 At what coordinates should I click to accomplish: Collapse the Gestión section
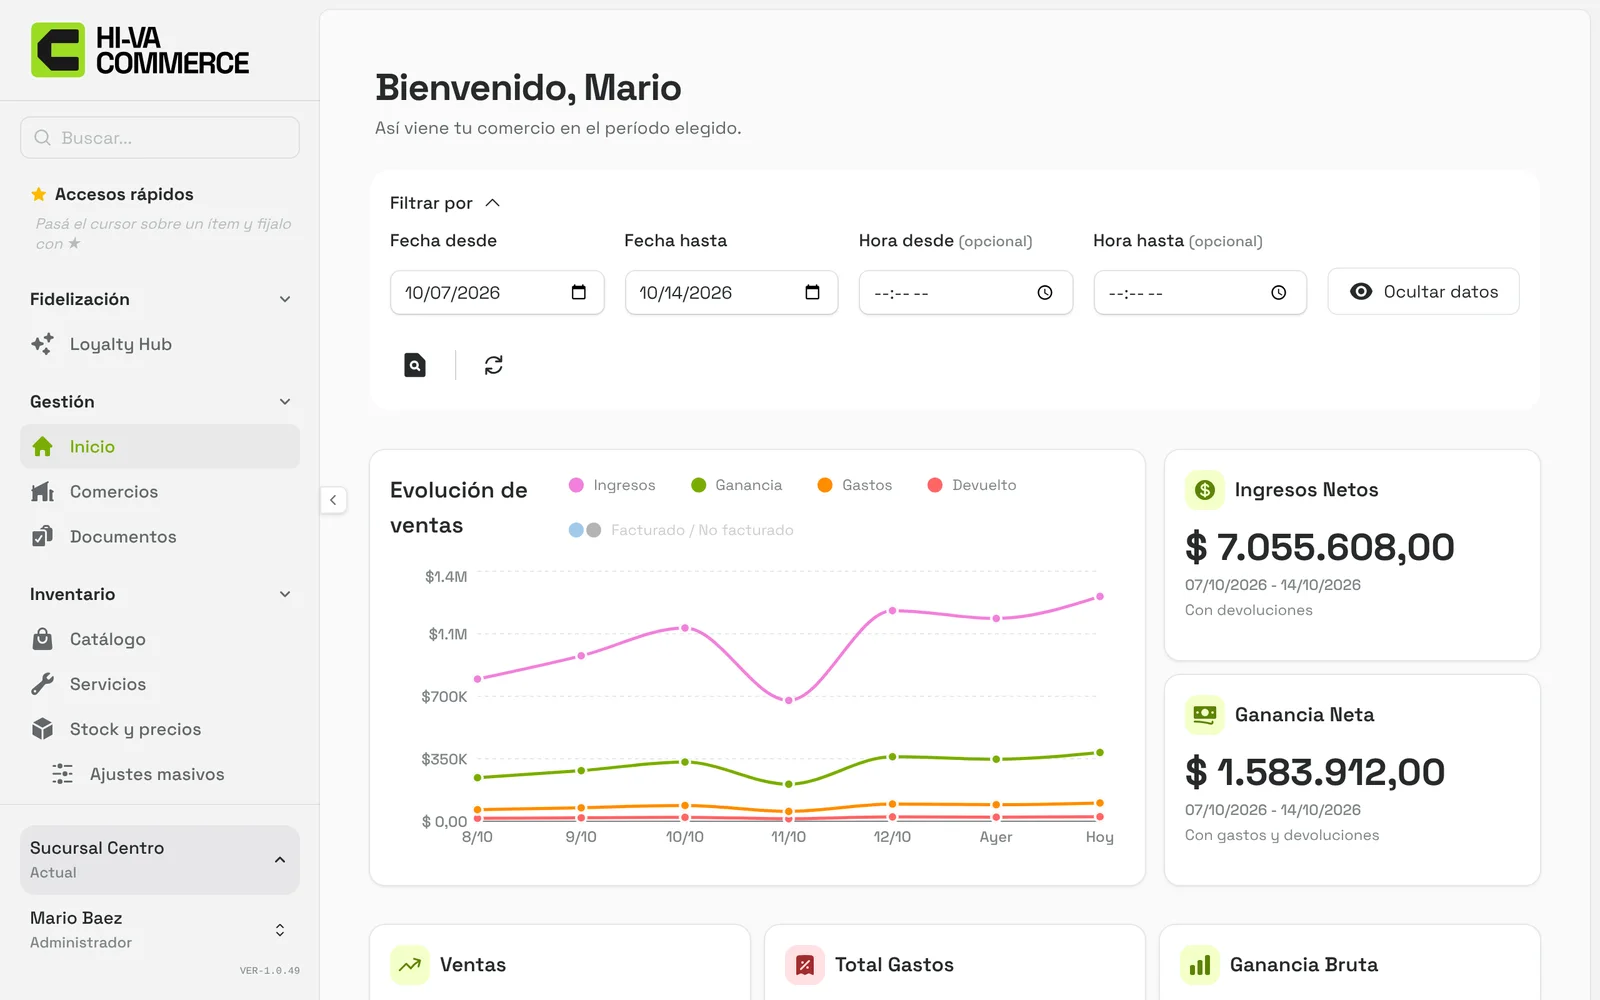pyautogui.click(x=160, y=401)
